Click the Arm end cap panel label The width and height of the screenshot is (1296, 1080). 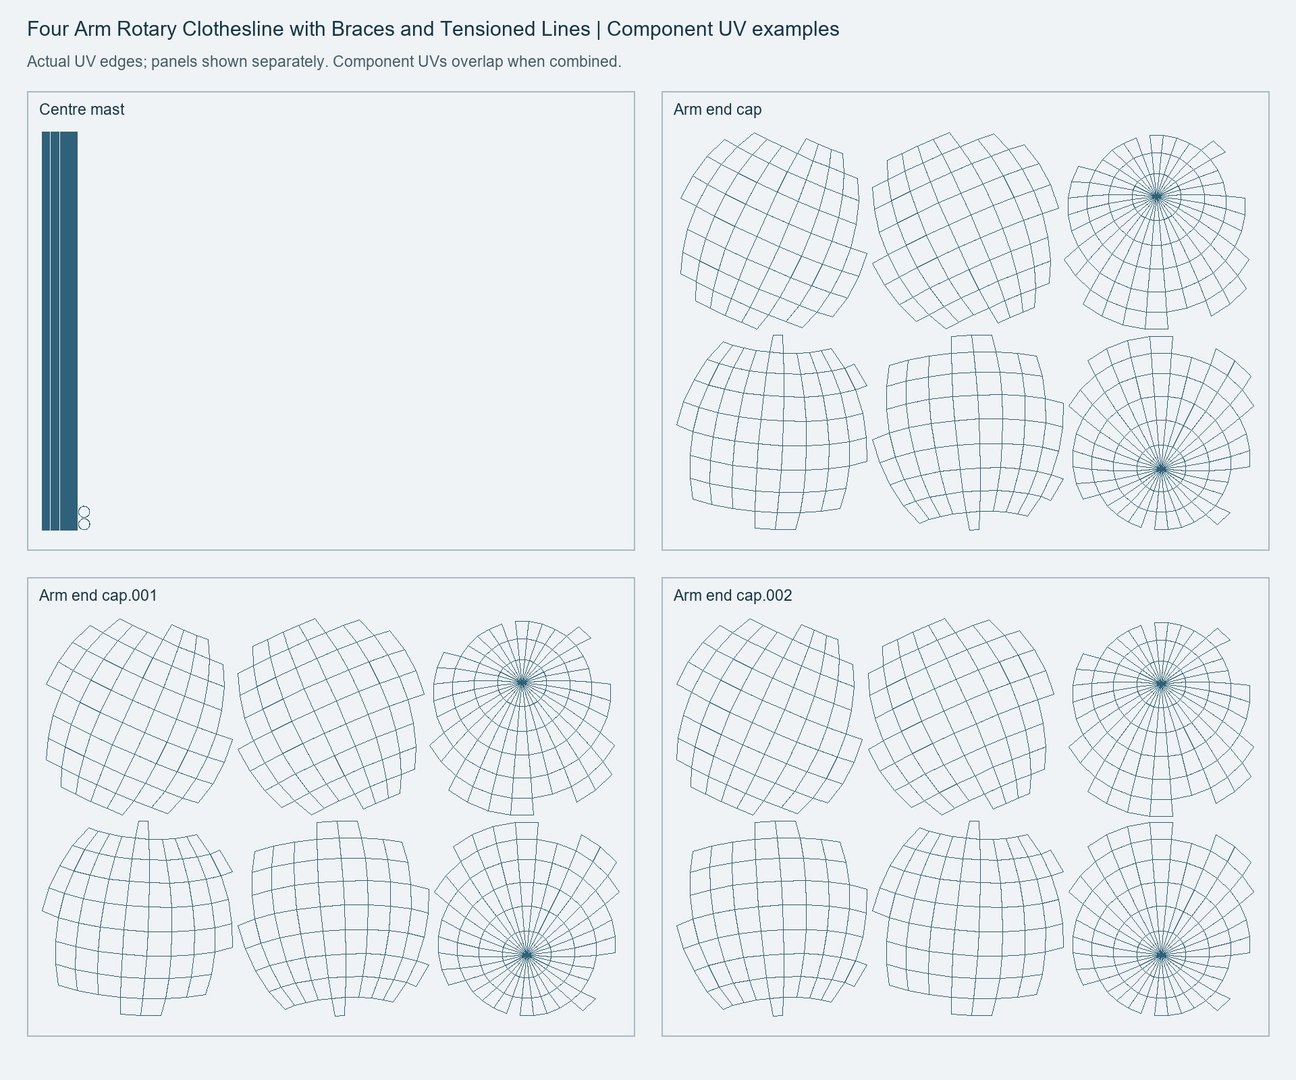tap(717, 110)
